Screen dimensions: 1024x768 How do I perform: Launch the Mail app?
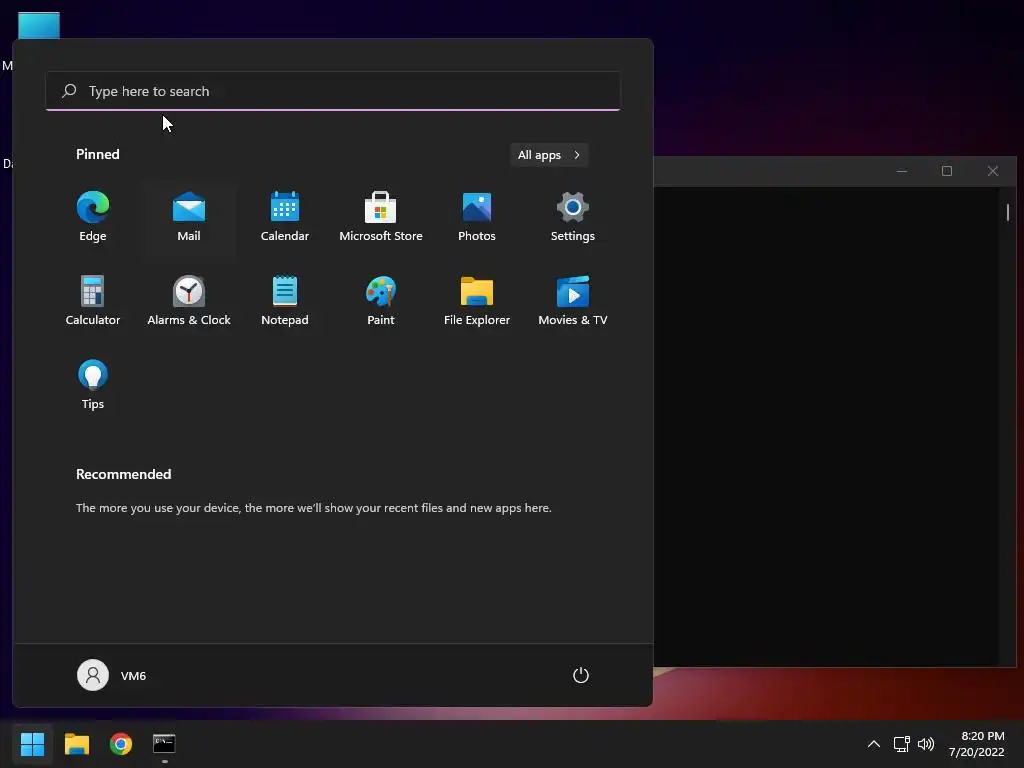(x=189, y=217)
